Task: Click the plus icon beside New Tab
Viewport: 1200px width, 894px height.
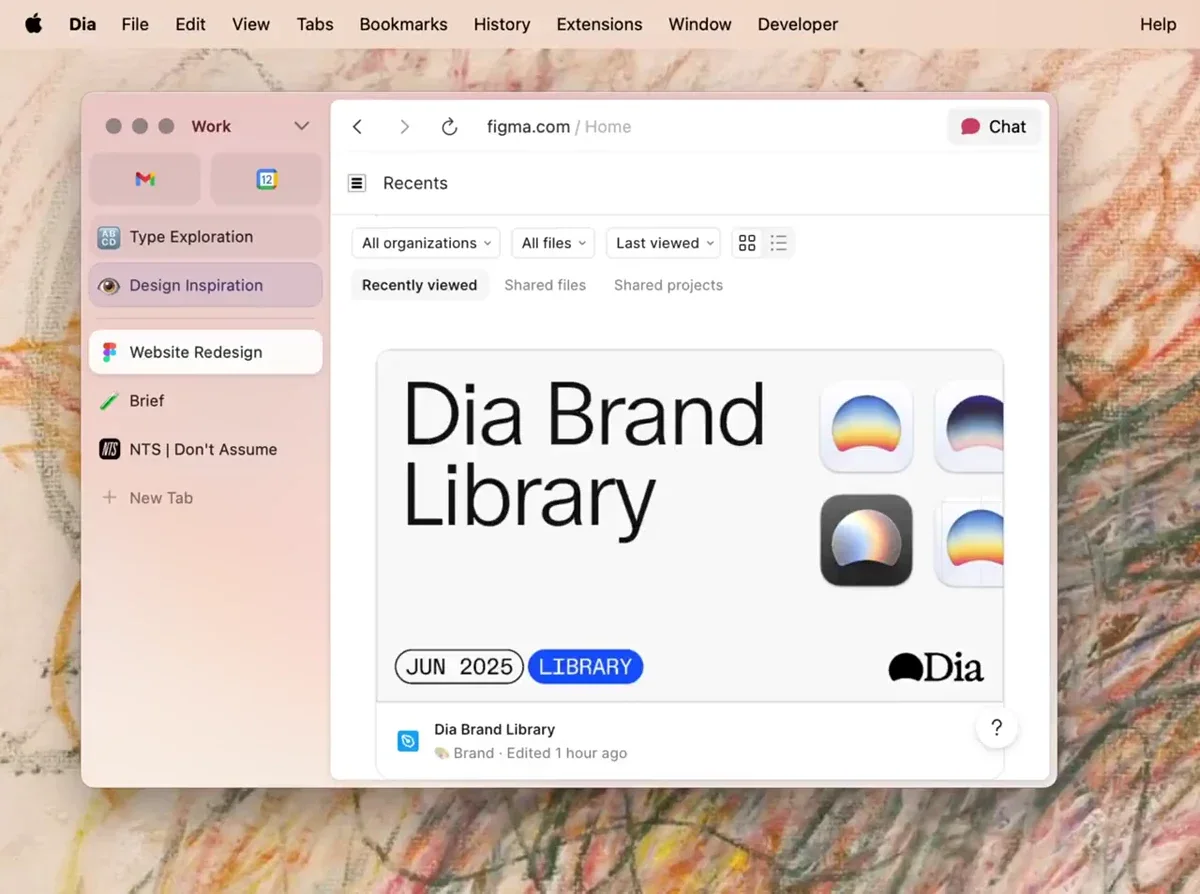Action: [x=110, y=497]
